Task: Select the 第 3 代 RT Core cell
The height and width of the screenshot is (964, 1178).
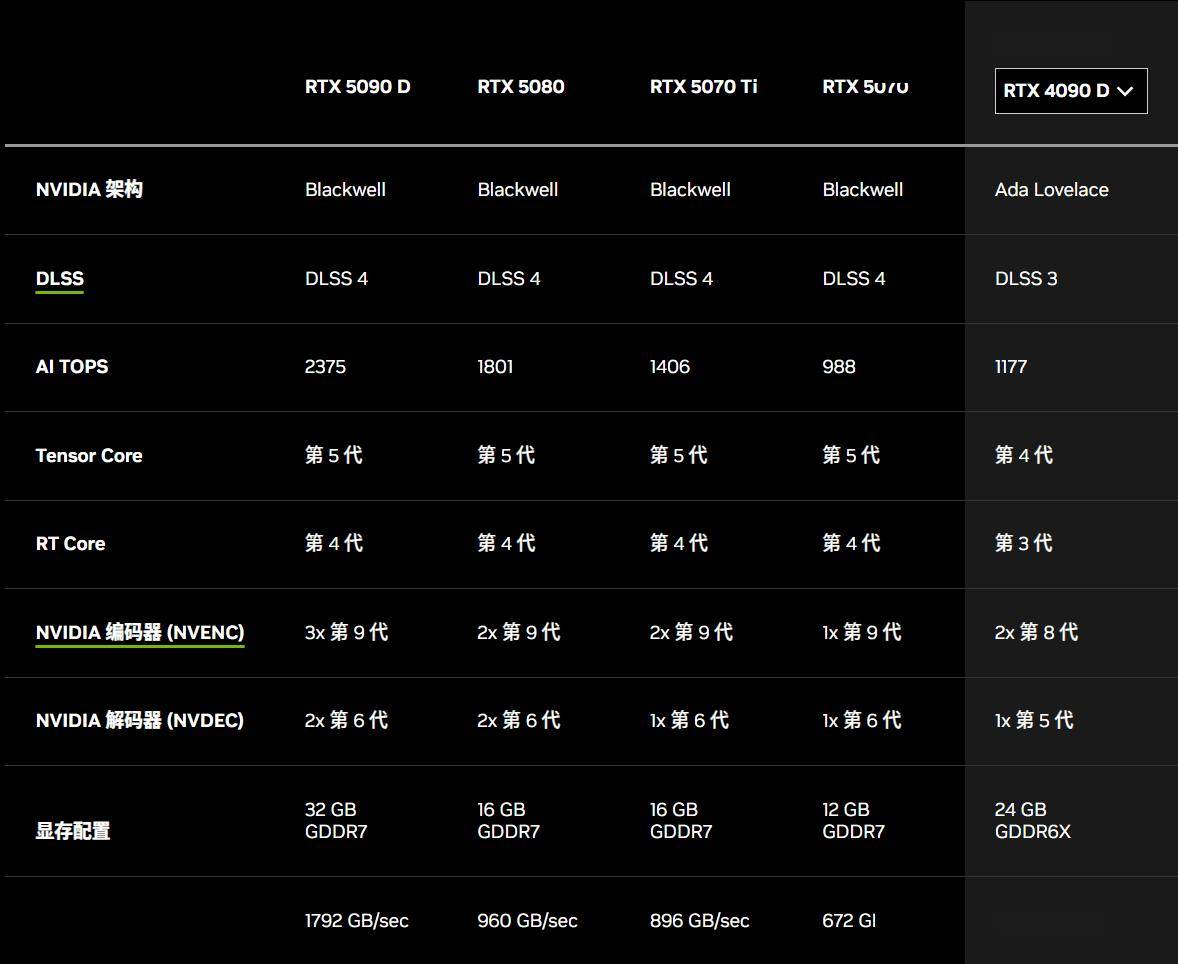Action: coord(1023,543)
